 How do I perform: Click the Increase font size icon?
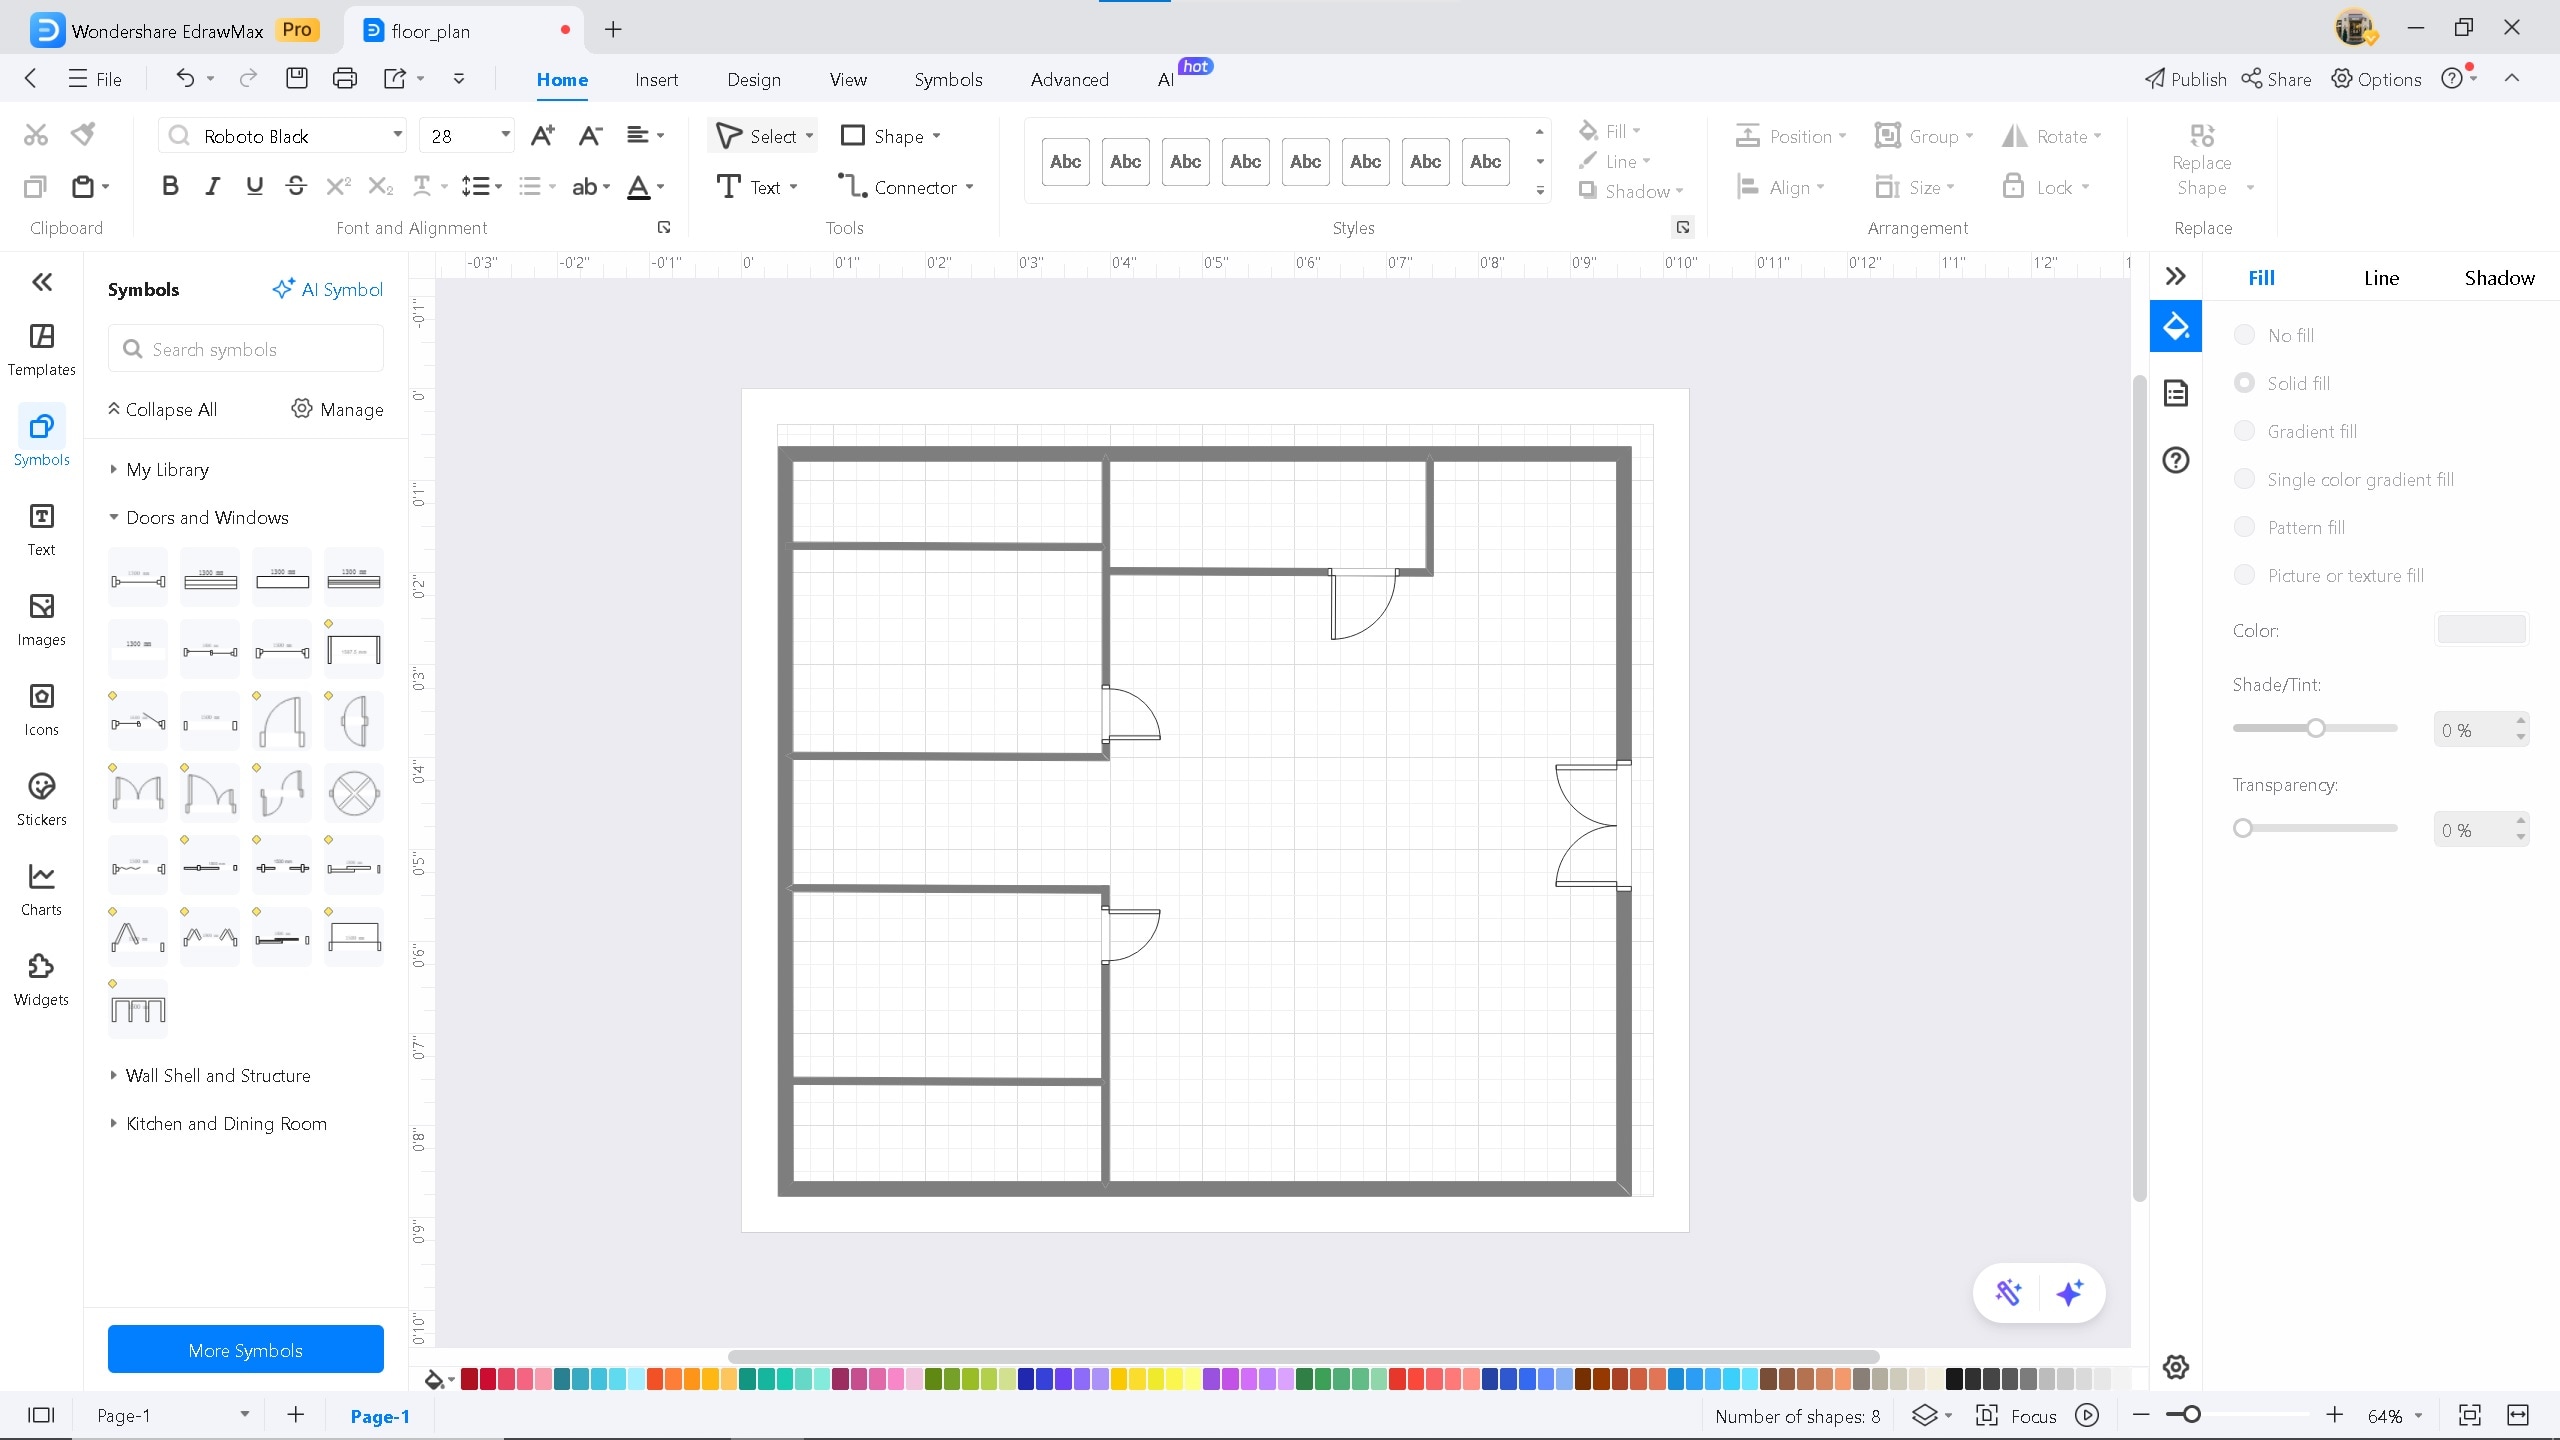(543, 135)
